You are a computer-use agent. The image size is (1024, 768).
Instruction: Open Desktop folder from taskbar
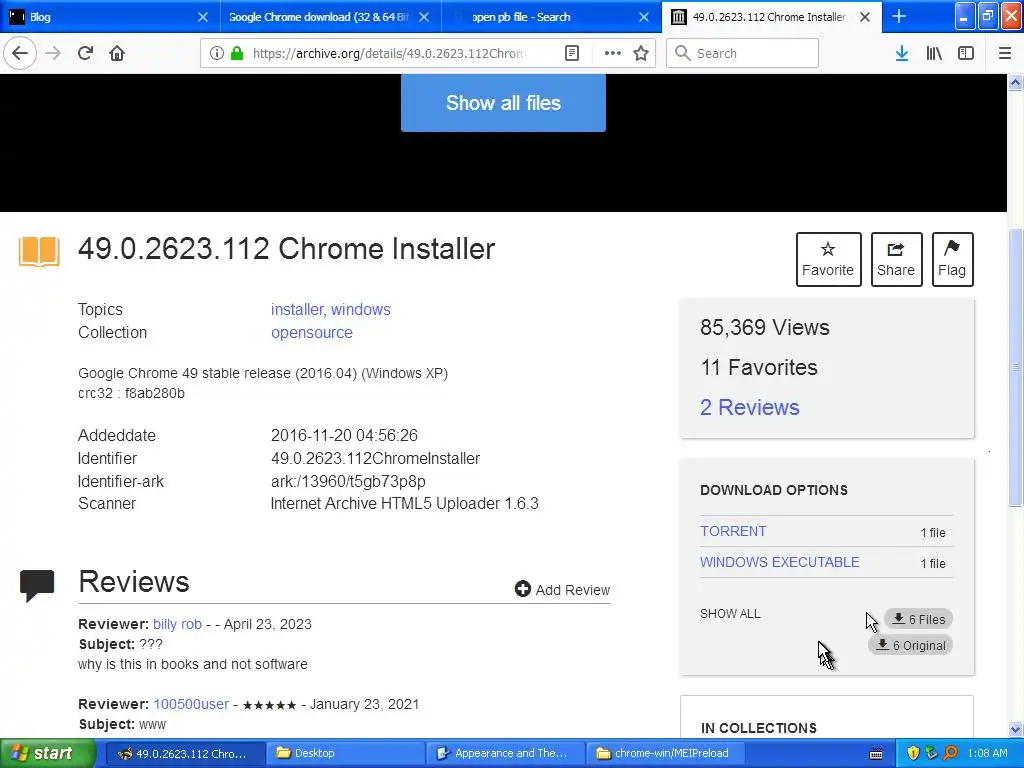coord(345,753)
